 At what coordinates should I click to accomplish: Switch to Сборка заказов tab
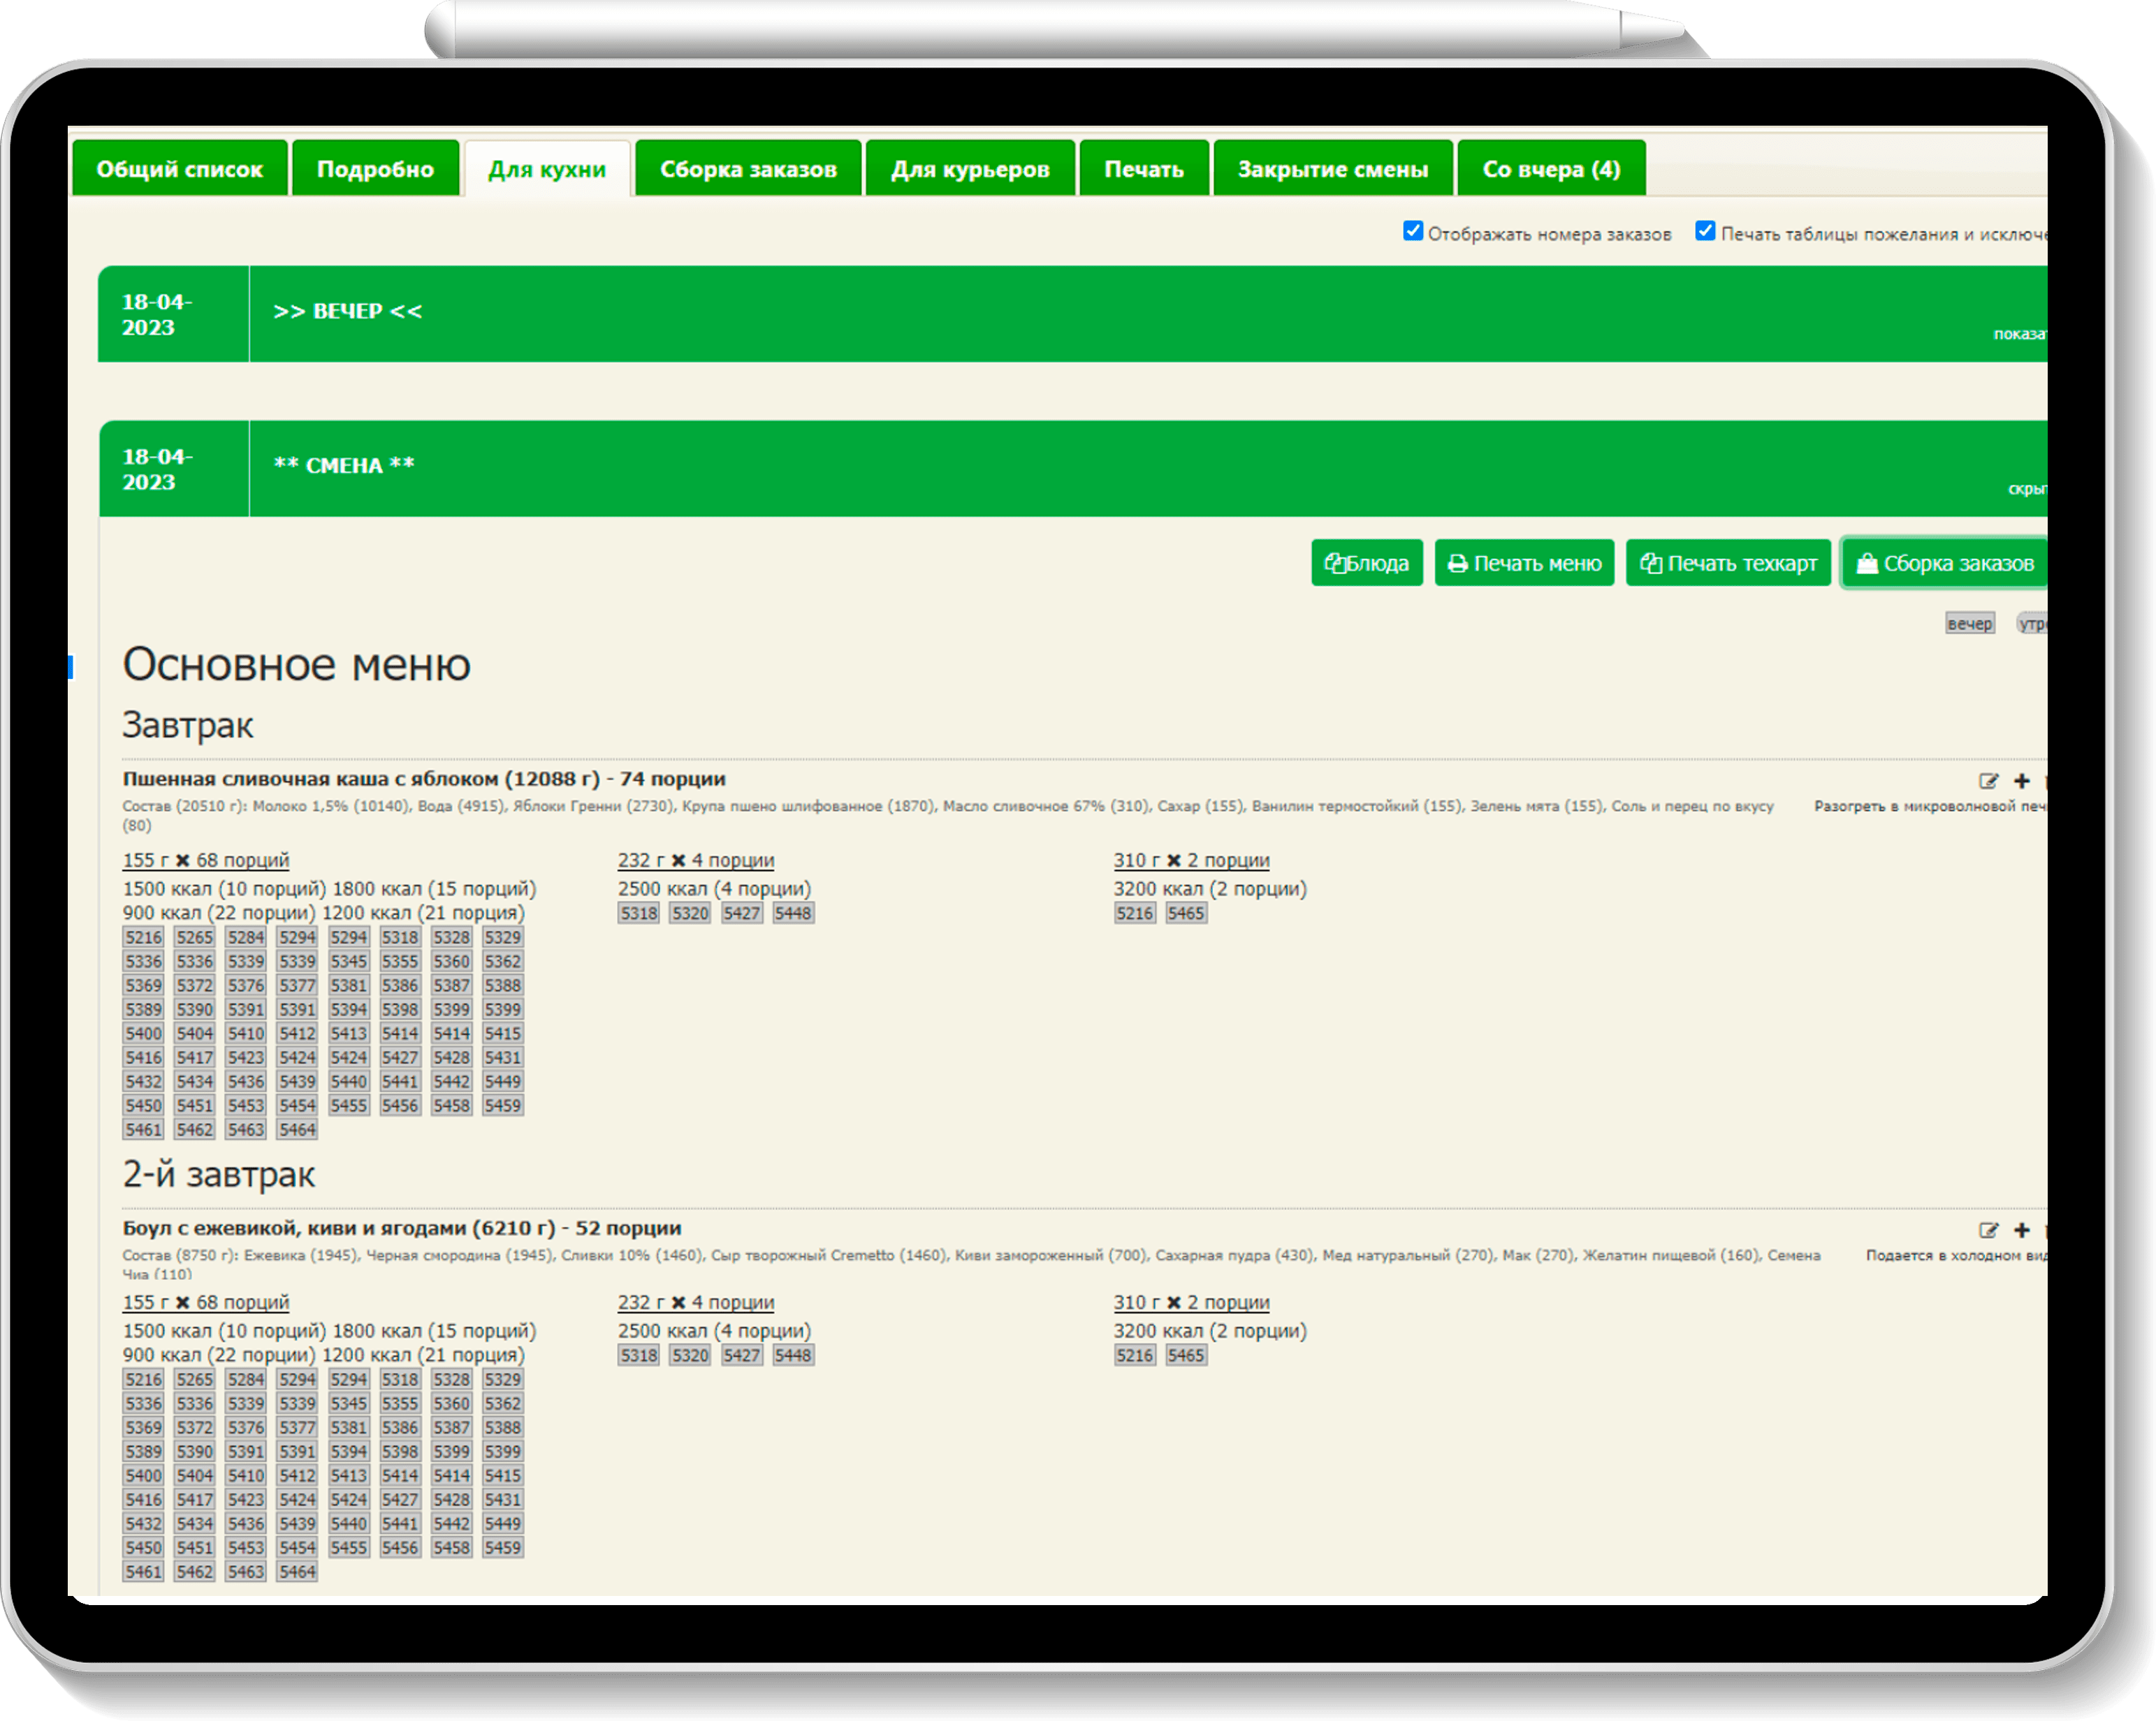(x=748, y=169)
